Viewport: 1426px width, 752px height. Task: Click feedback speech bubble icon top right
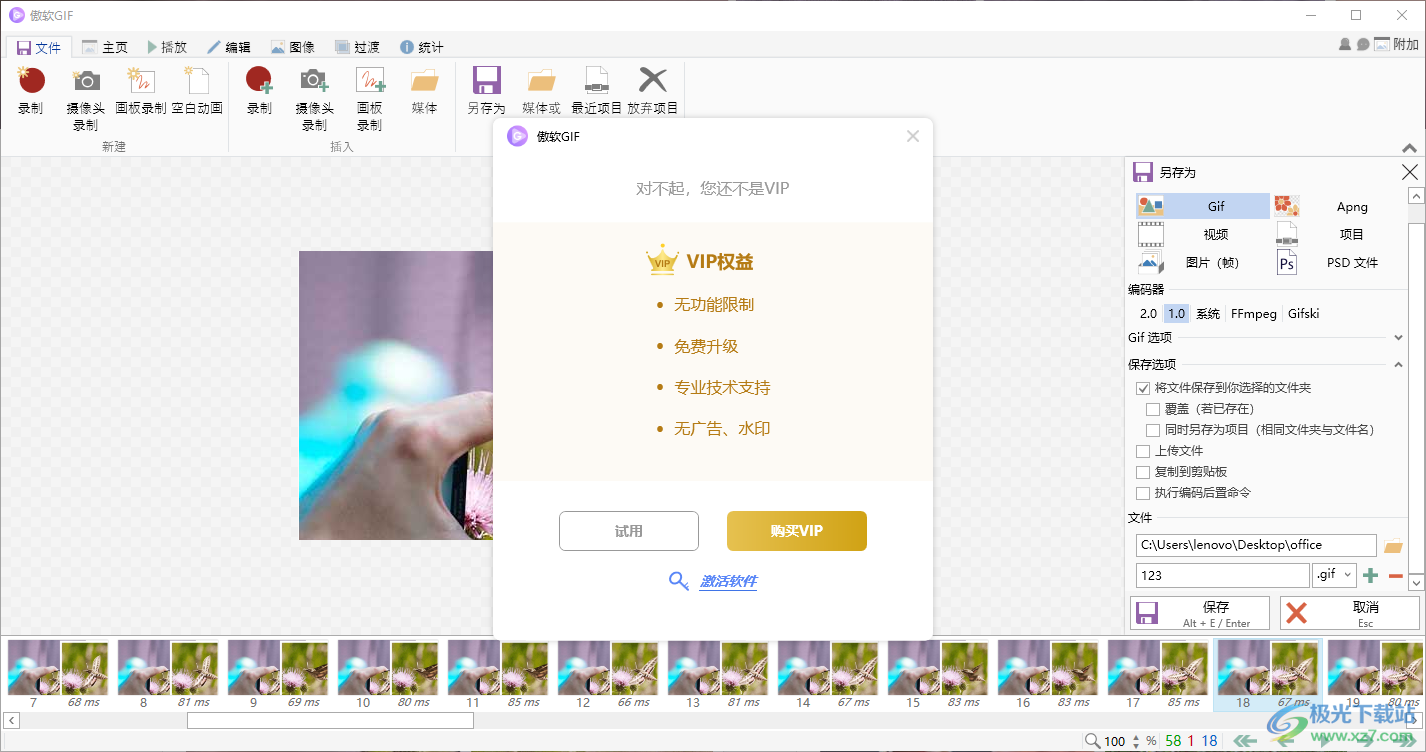1362,45
